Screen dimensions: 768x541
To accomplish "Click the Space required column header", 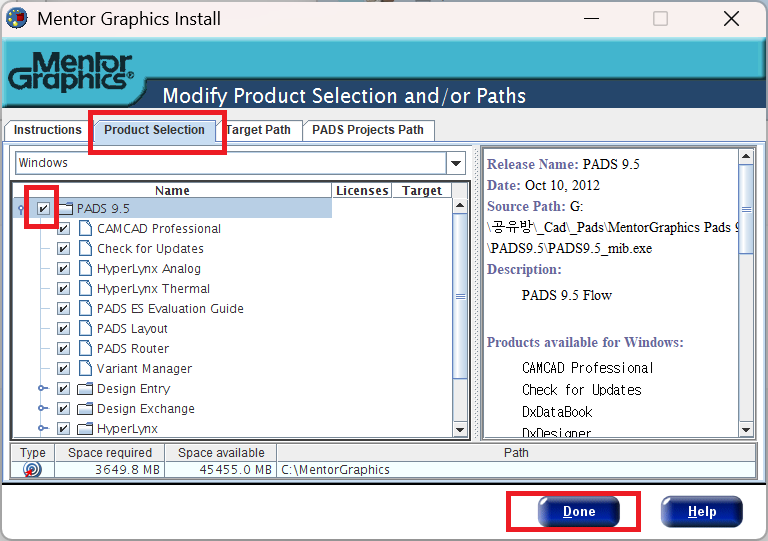I will pyautogui.click(x=110, y=452).
